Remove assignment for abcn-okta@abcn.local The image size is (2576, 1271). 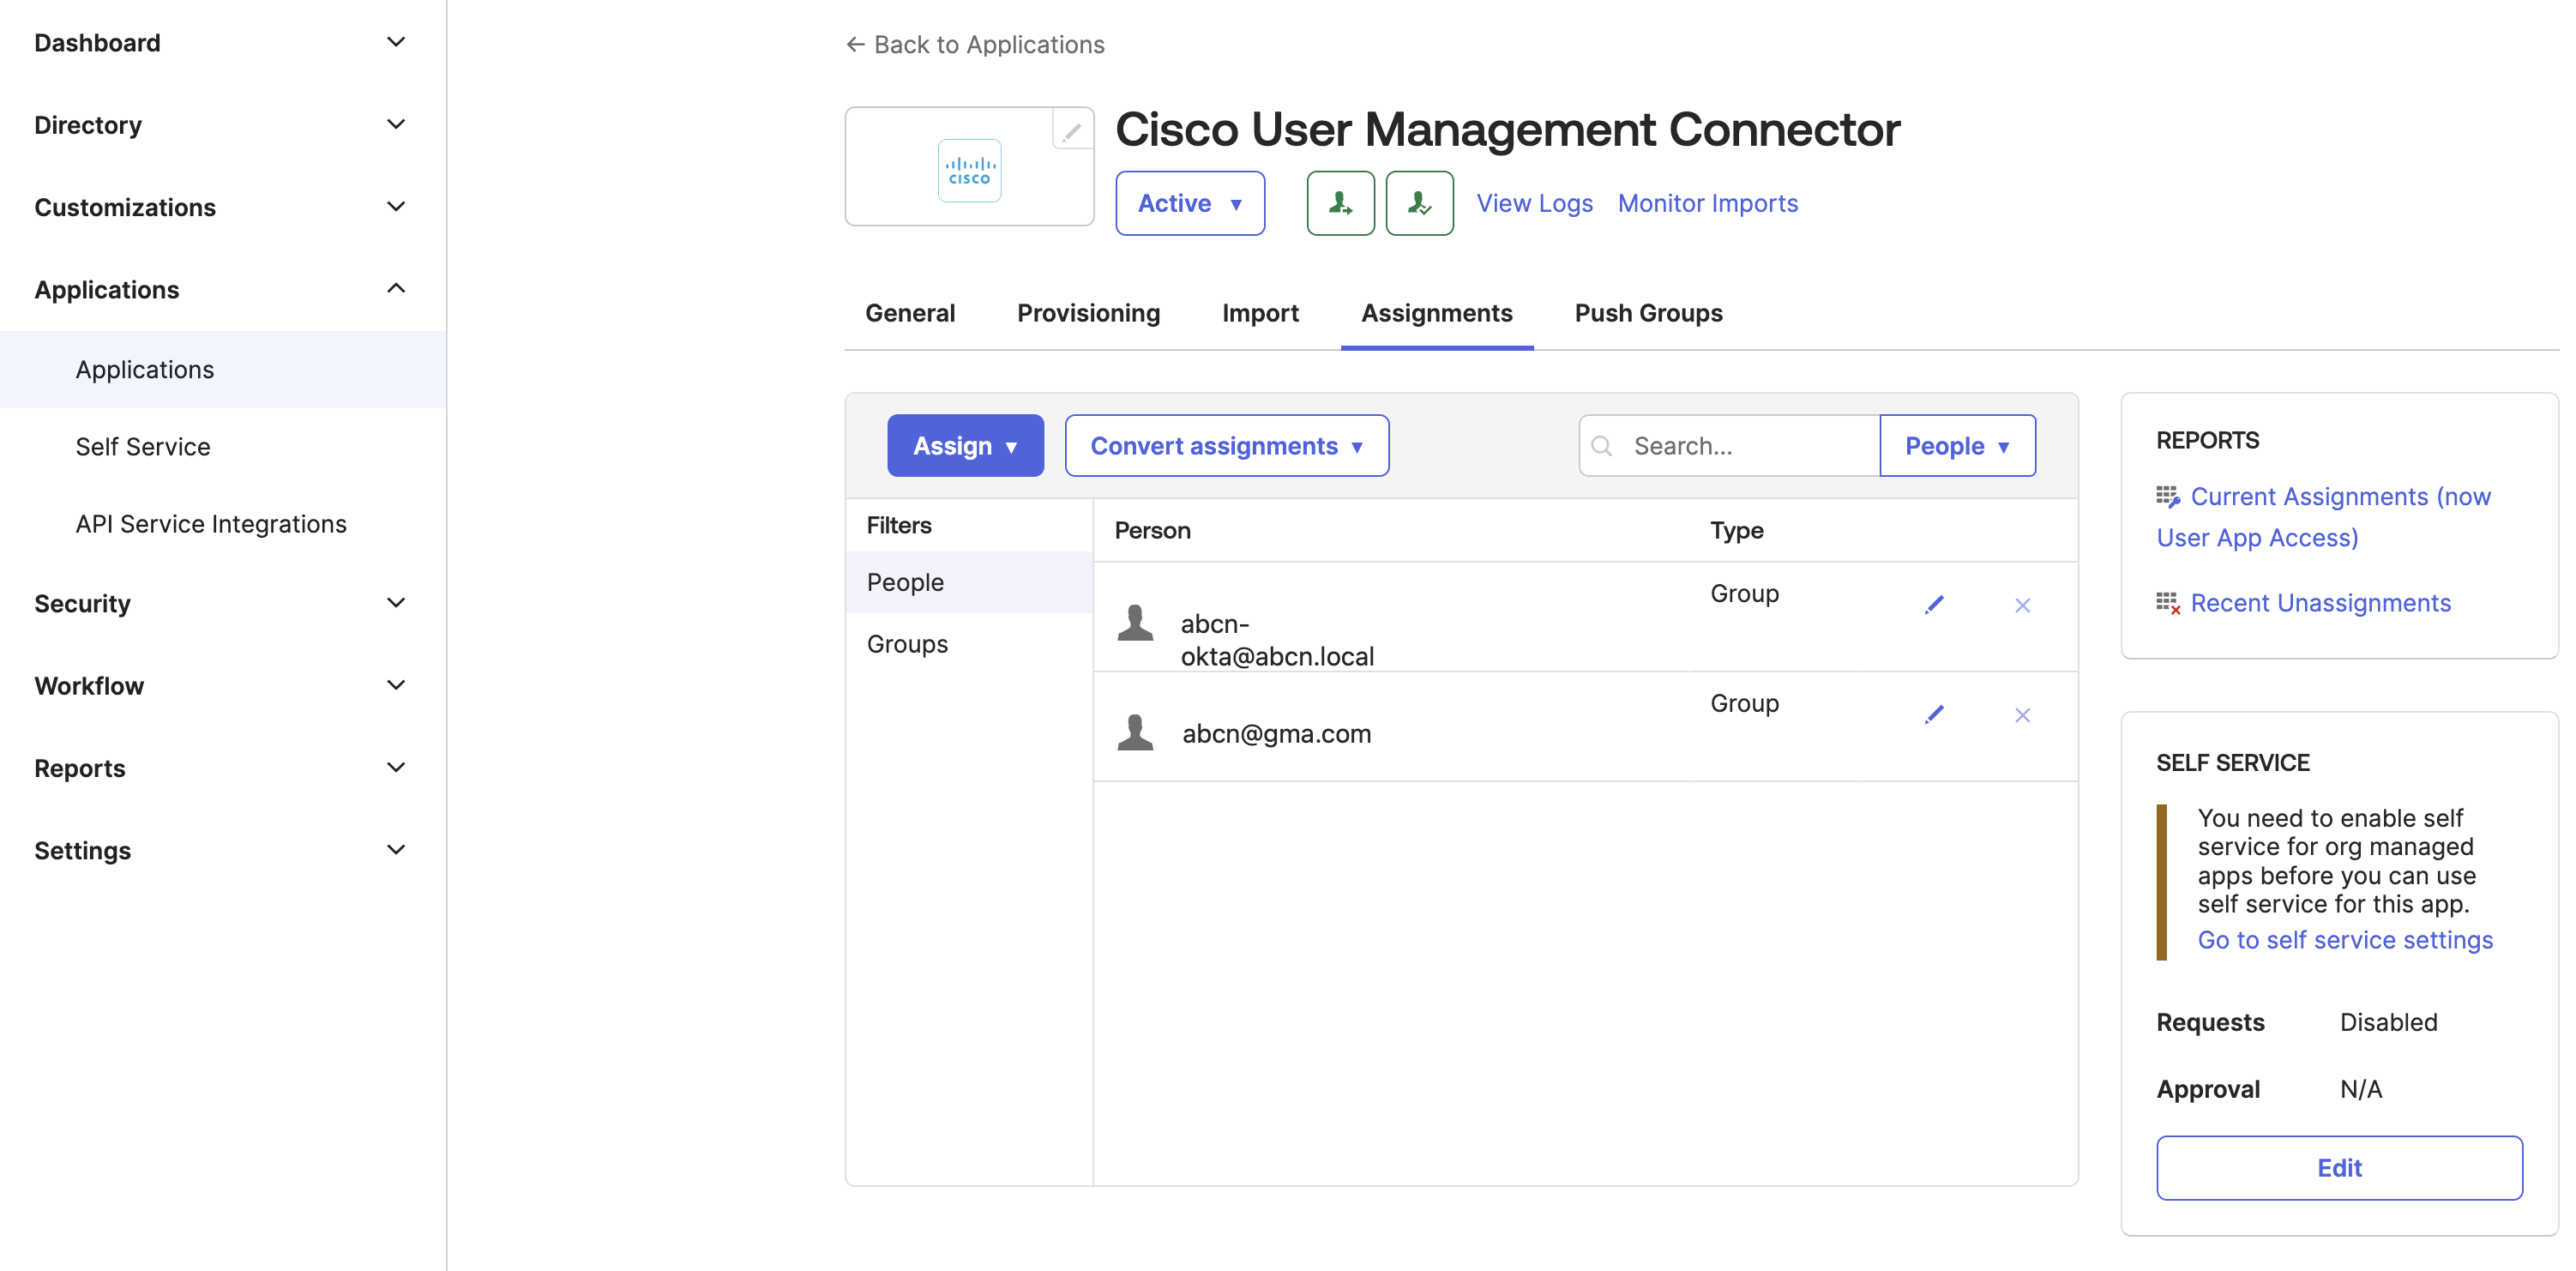[x=2022, y=605]
